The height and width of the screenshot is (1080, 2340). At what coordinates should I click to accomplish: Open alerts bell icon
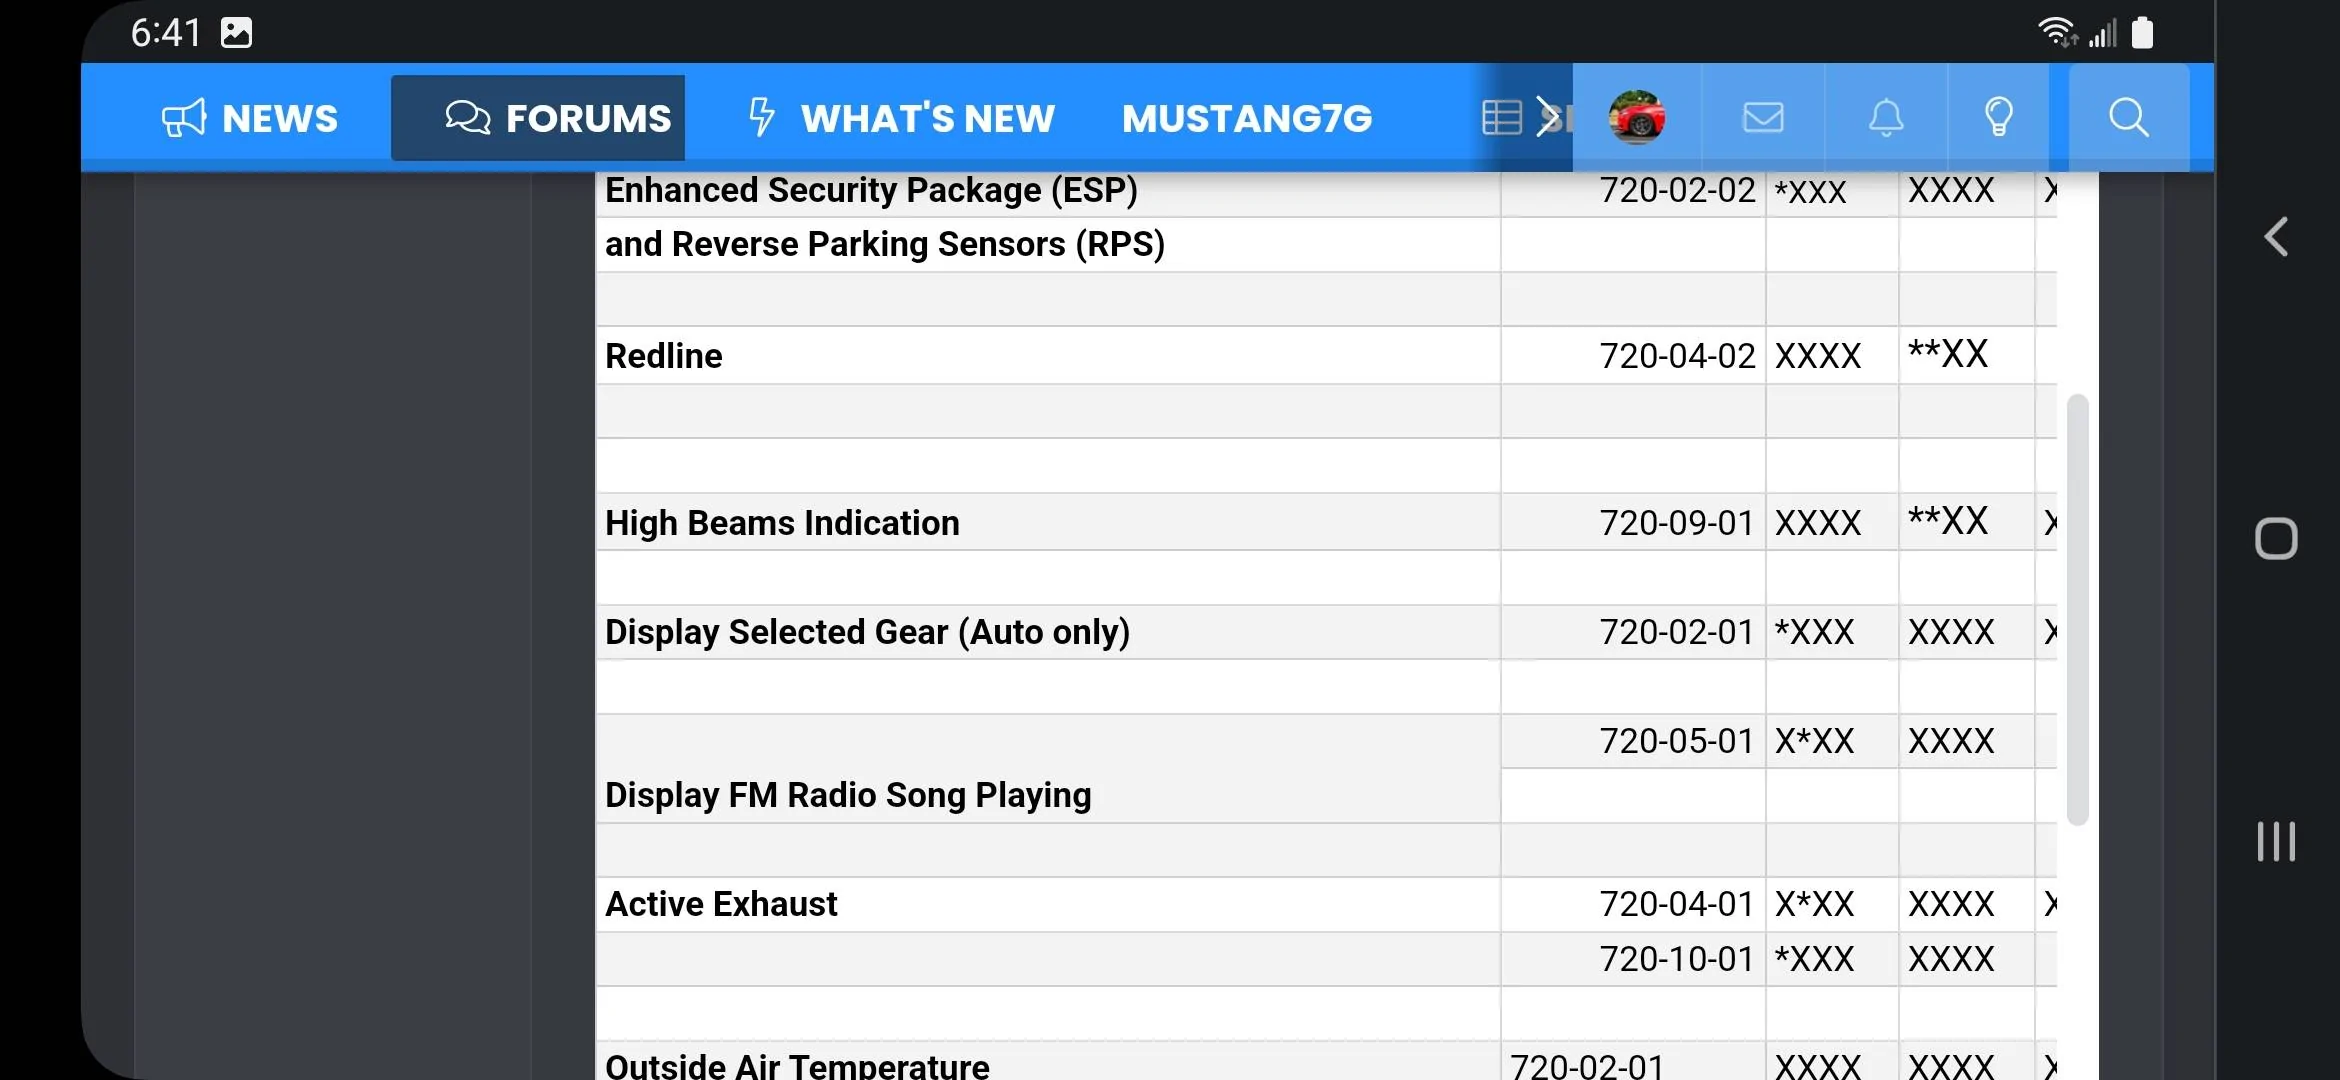pyautogui.click(x=1886, y=117)
